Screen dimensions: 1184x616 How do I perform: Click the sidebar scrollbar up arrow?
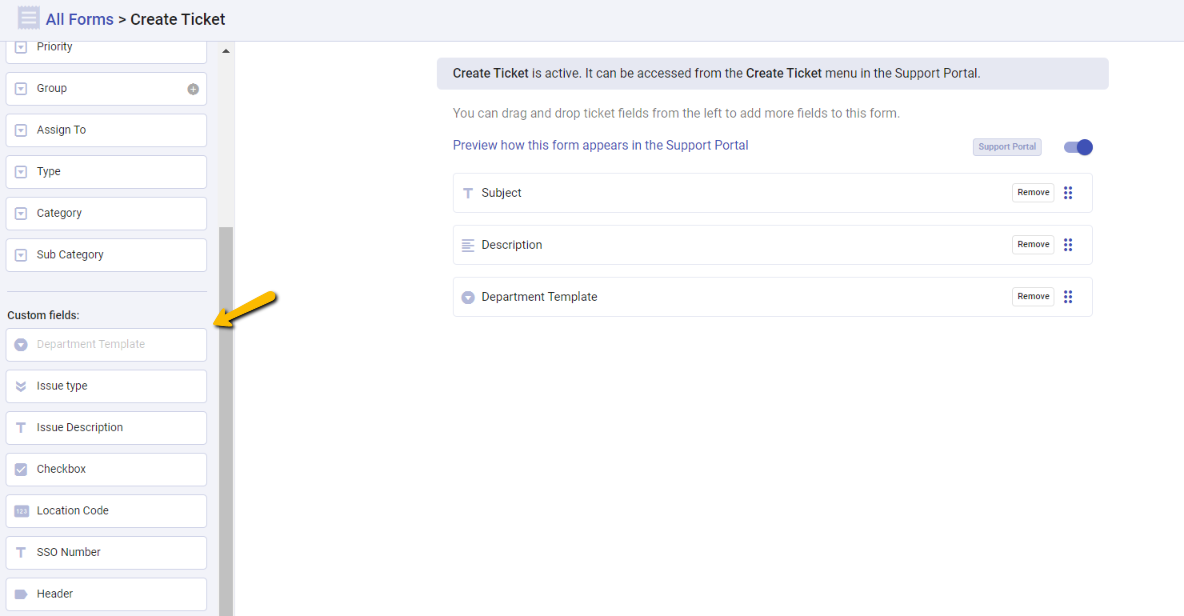click(x=226, y=49)
